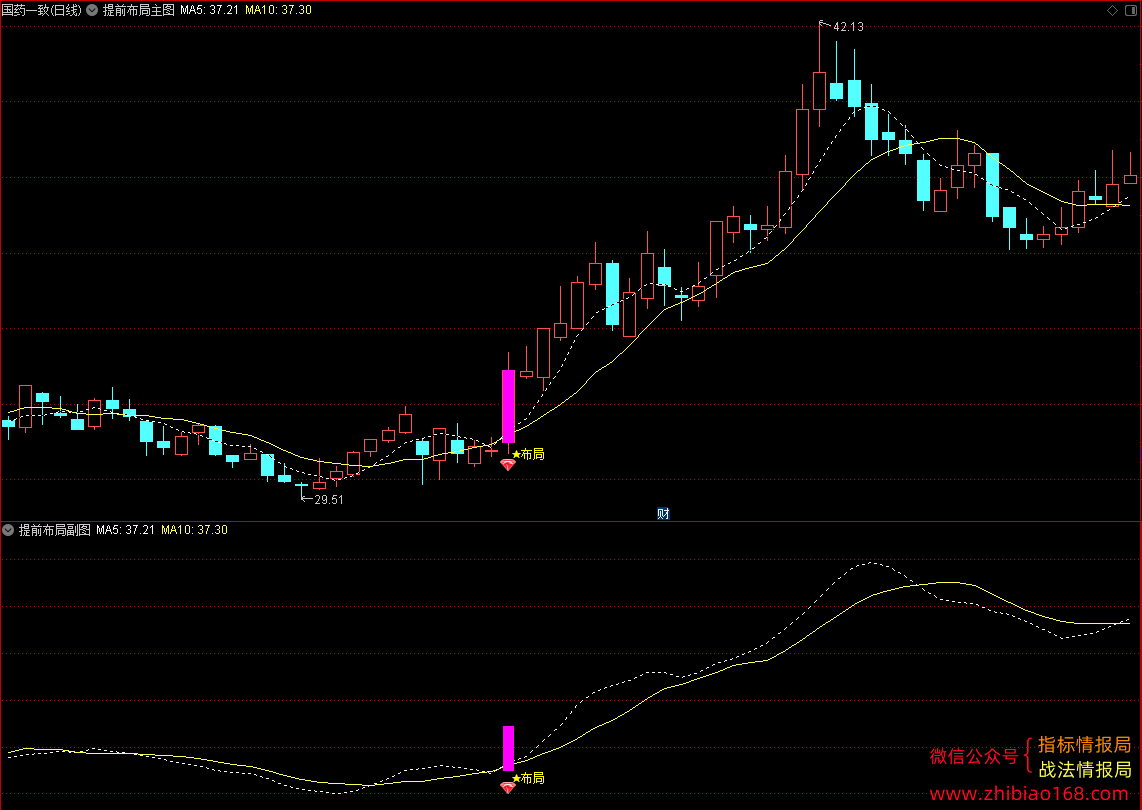Screen dimensions: 1142x810
Task: Open the sub chart indicator dropdown arrow
Action: pos(8,530)
